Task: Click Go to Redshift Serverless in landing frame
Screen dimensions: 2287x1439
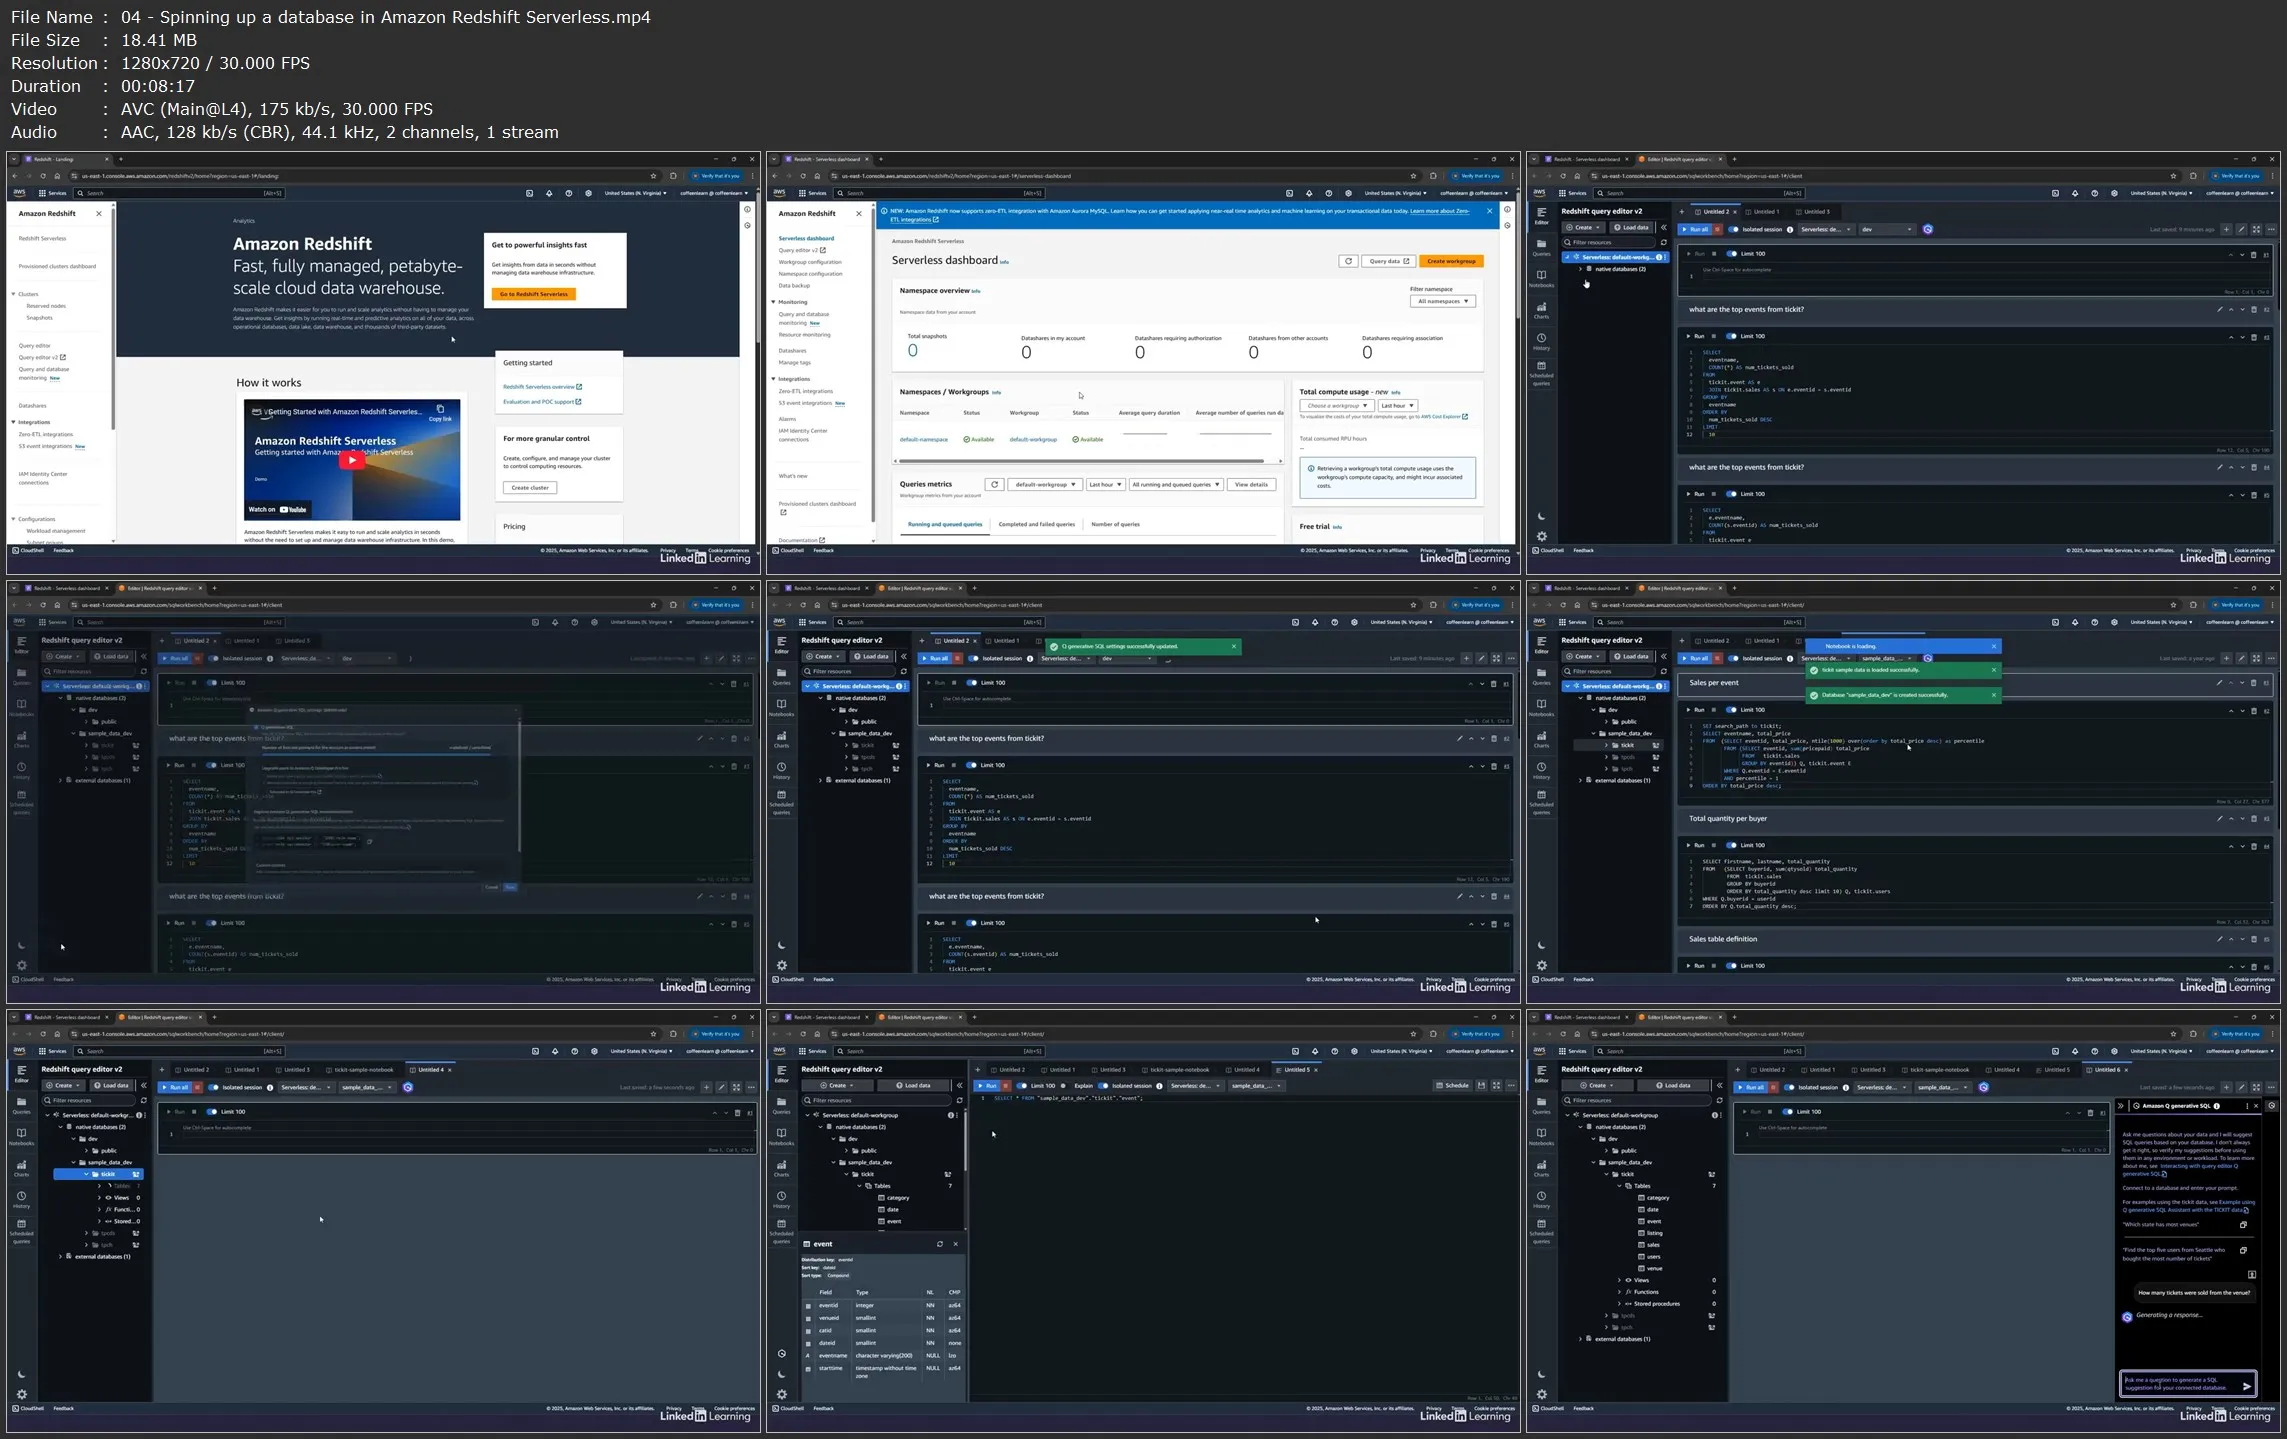Action: 533,294
